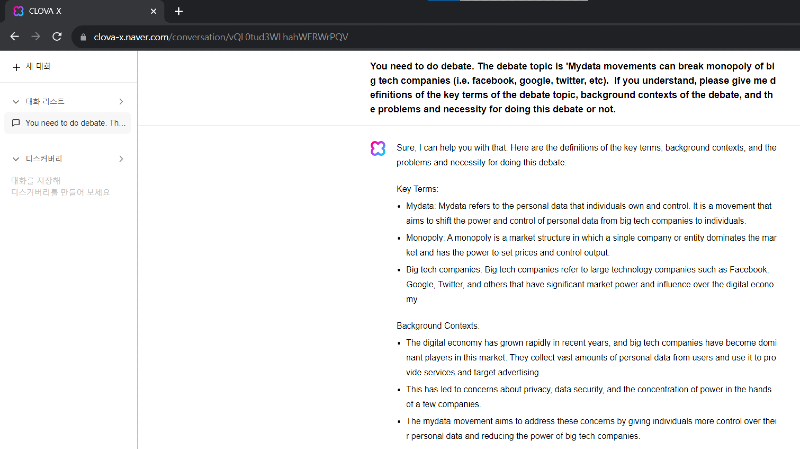Click 'The digital economy has grown rapidly' bullet
This screenshot has height=449, width=800.
[591, 357]
